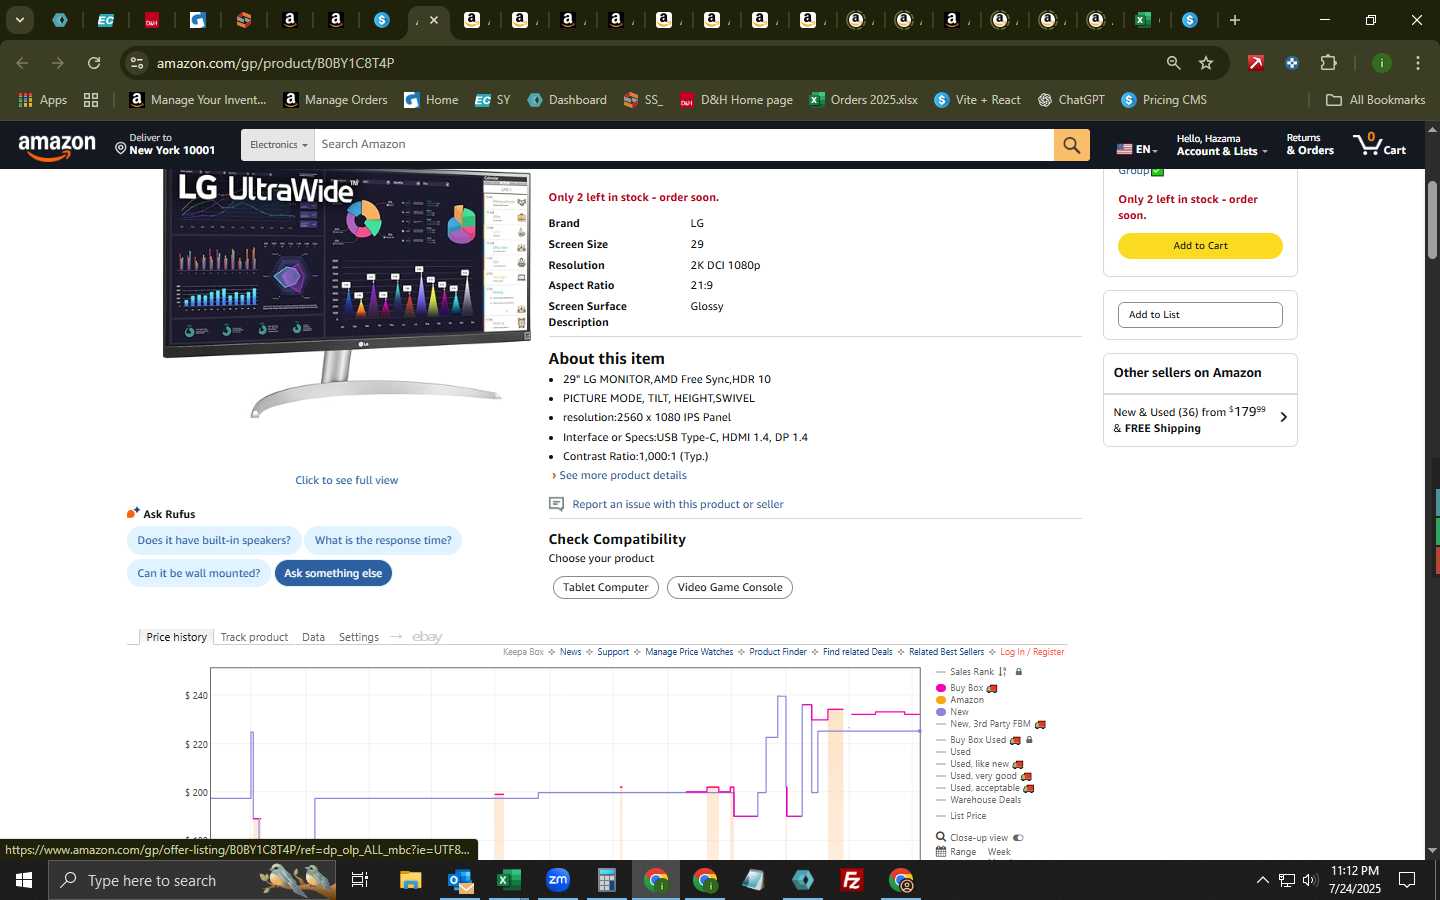Click the Amazon logo

click(57, 147)
